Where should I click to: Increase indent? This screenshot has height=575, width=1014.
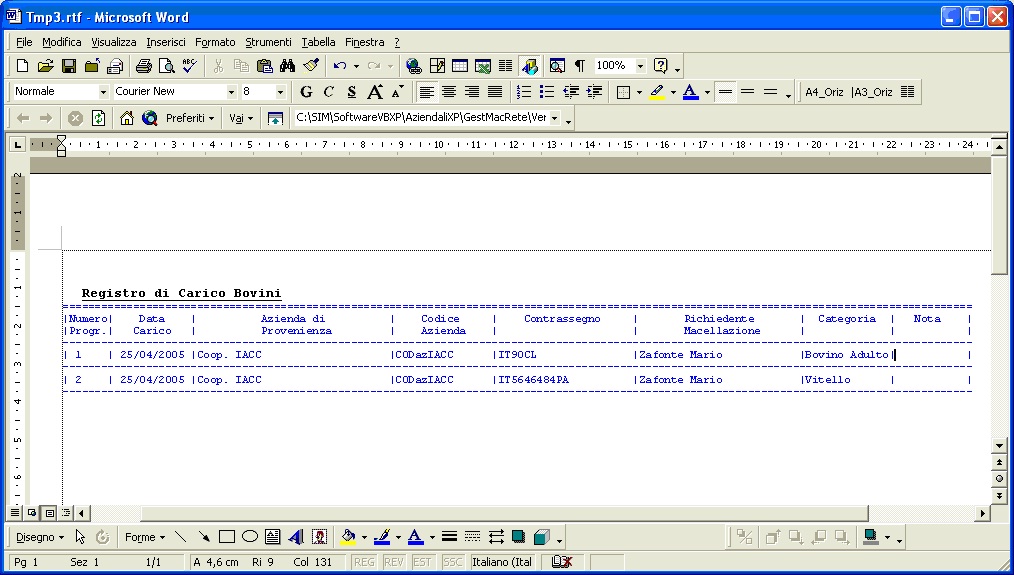[594, 92]
